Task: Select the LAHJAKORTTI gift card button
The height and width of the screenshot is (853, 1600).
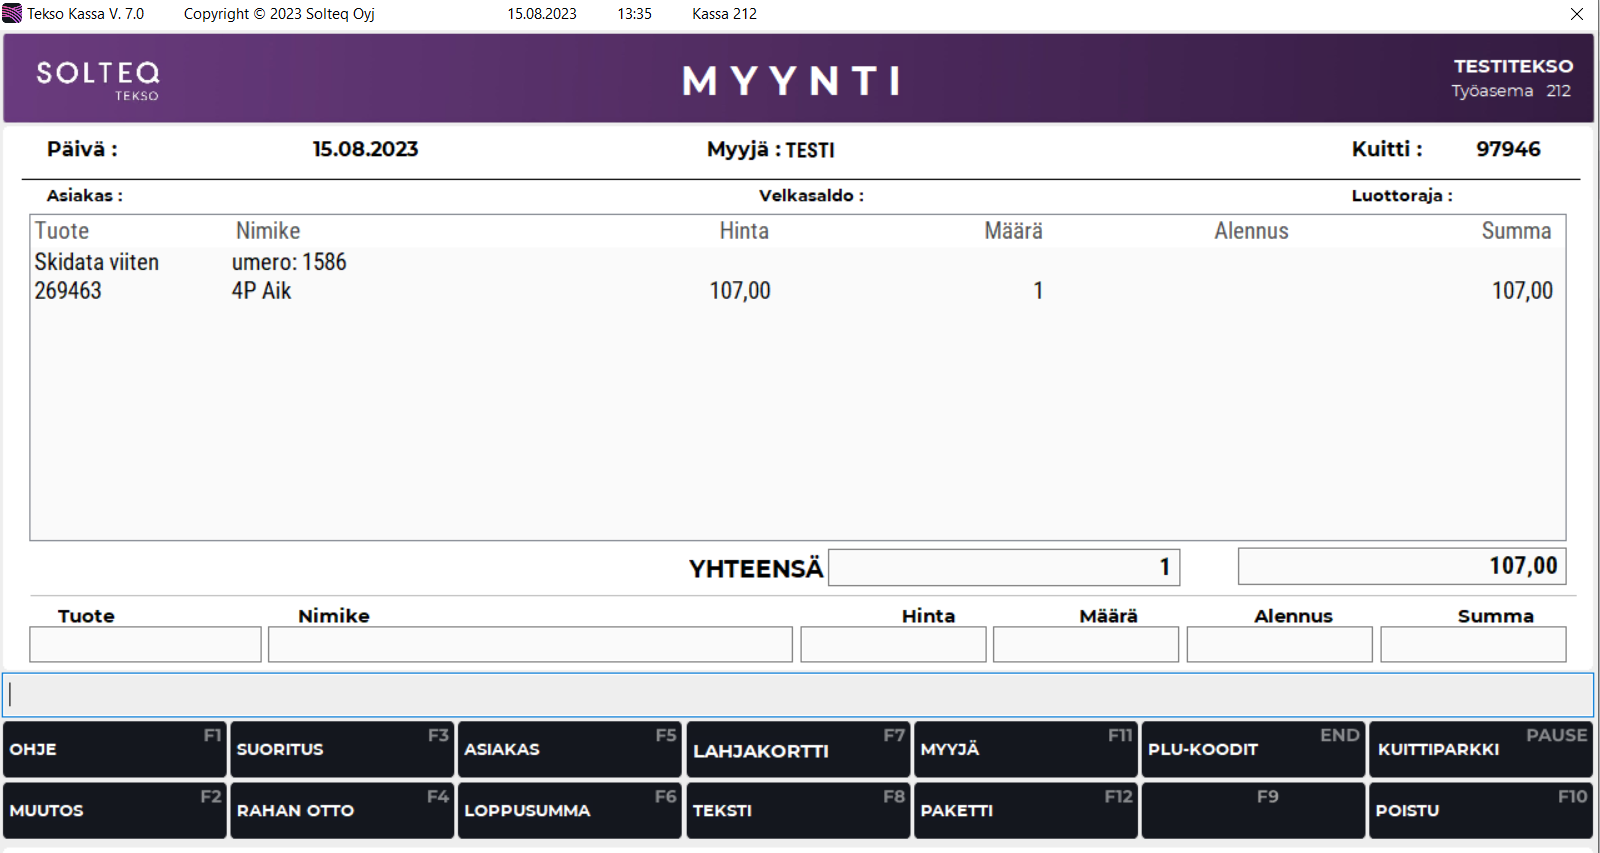Action: pyautogui.click(x=797, y=750)
